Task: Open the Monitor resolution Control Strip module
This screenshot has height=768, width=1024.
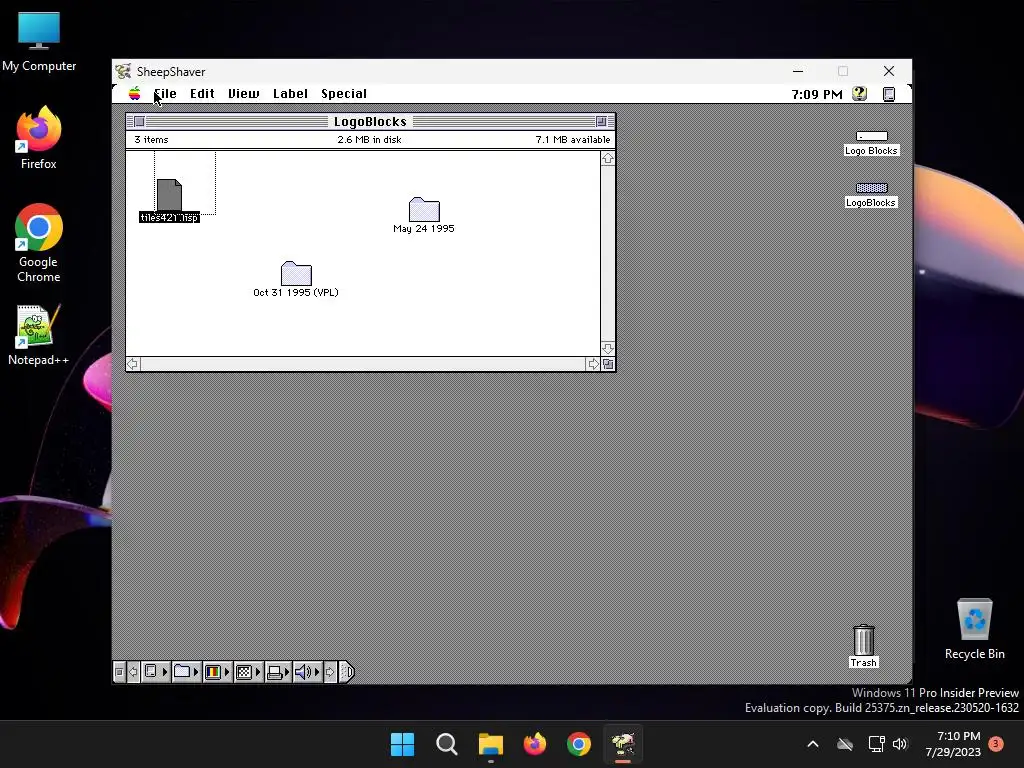Action: tap(248, 672)
